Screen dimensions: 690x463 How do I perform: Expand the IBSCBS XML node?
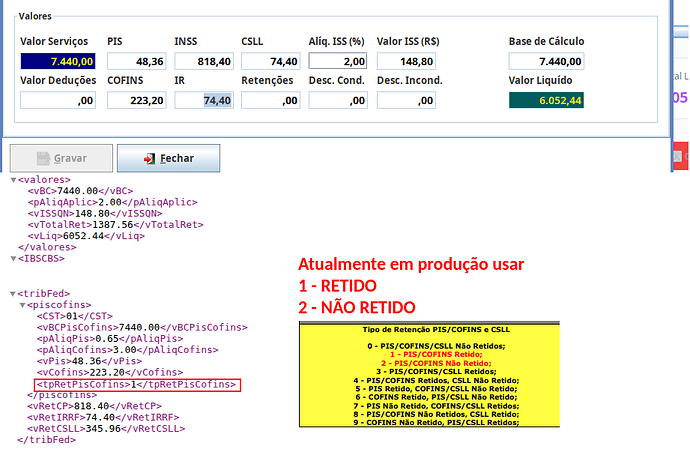[13, 258]
